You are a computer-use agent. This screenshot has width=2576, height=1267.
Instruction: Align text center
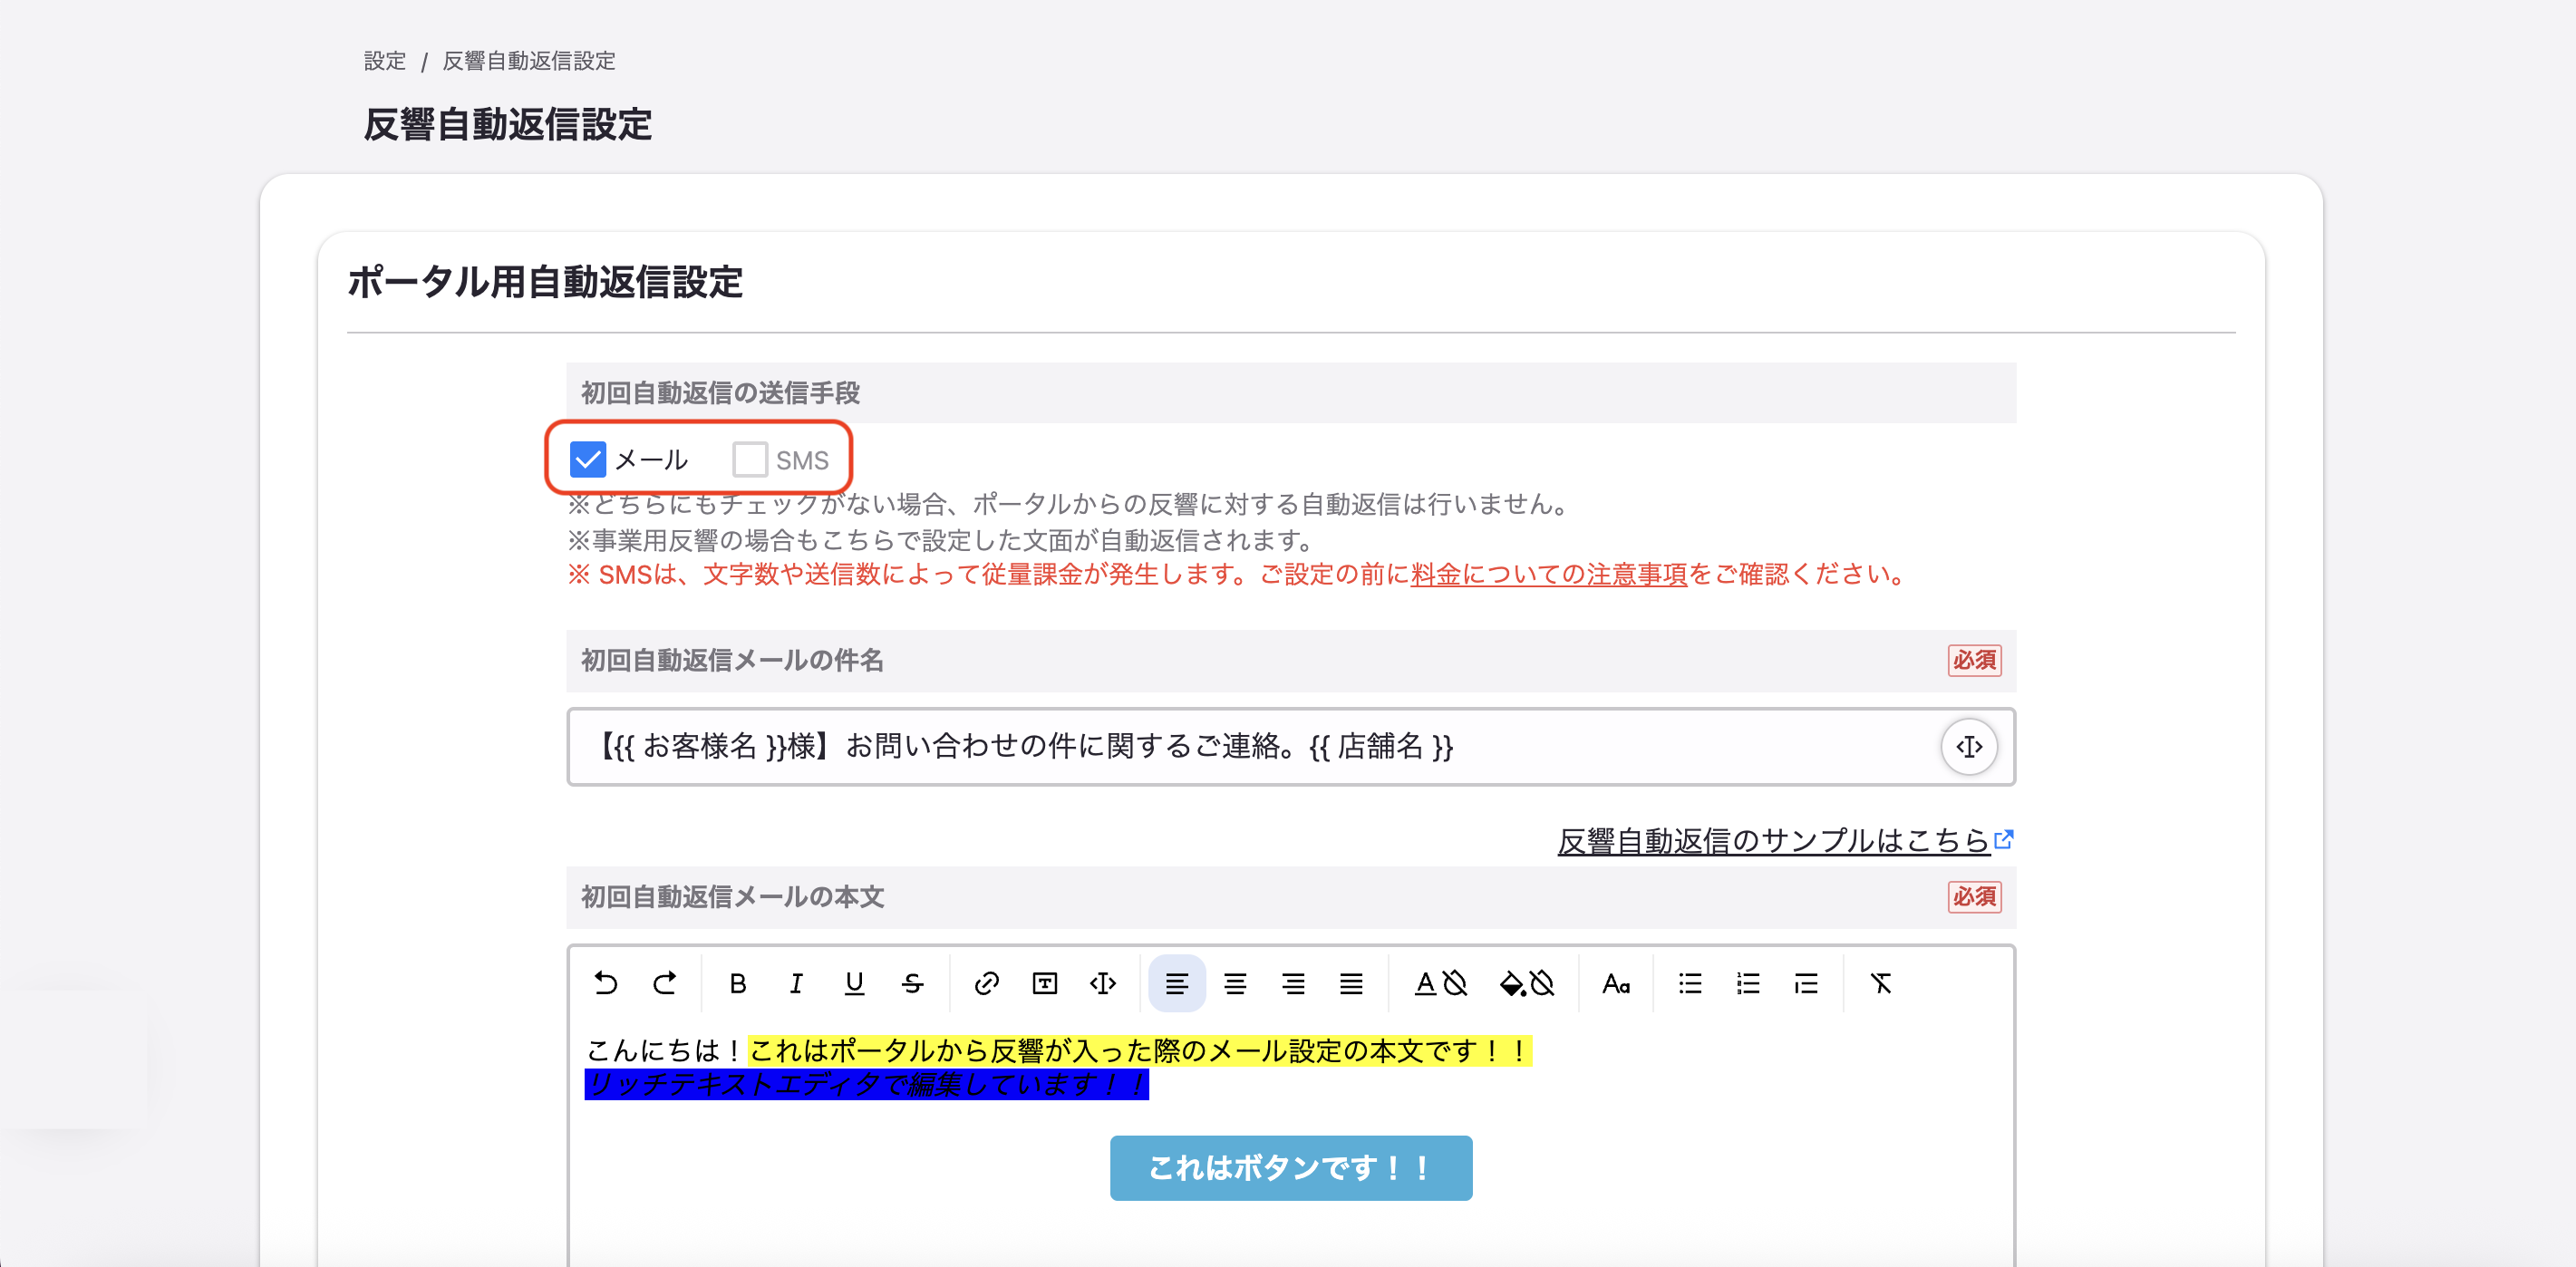pyautogui.click(x=1235, y=983)
